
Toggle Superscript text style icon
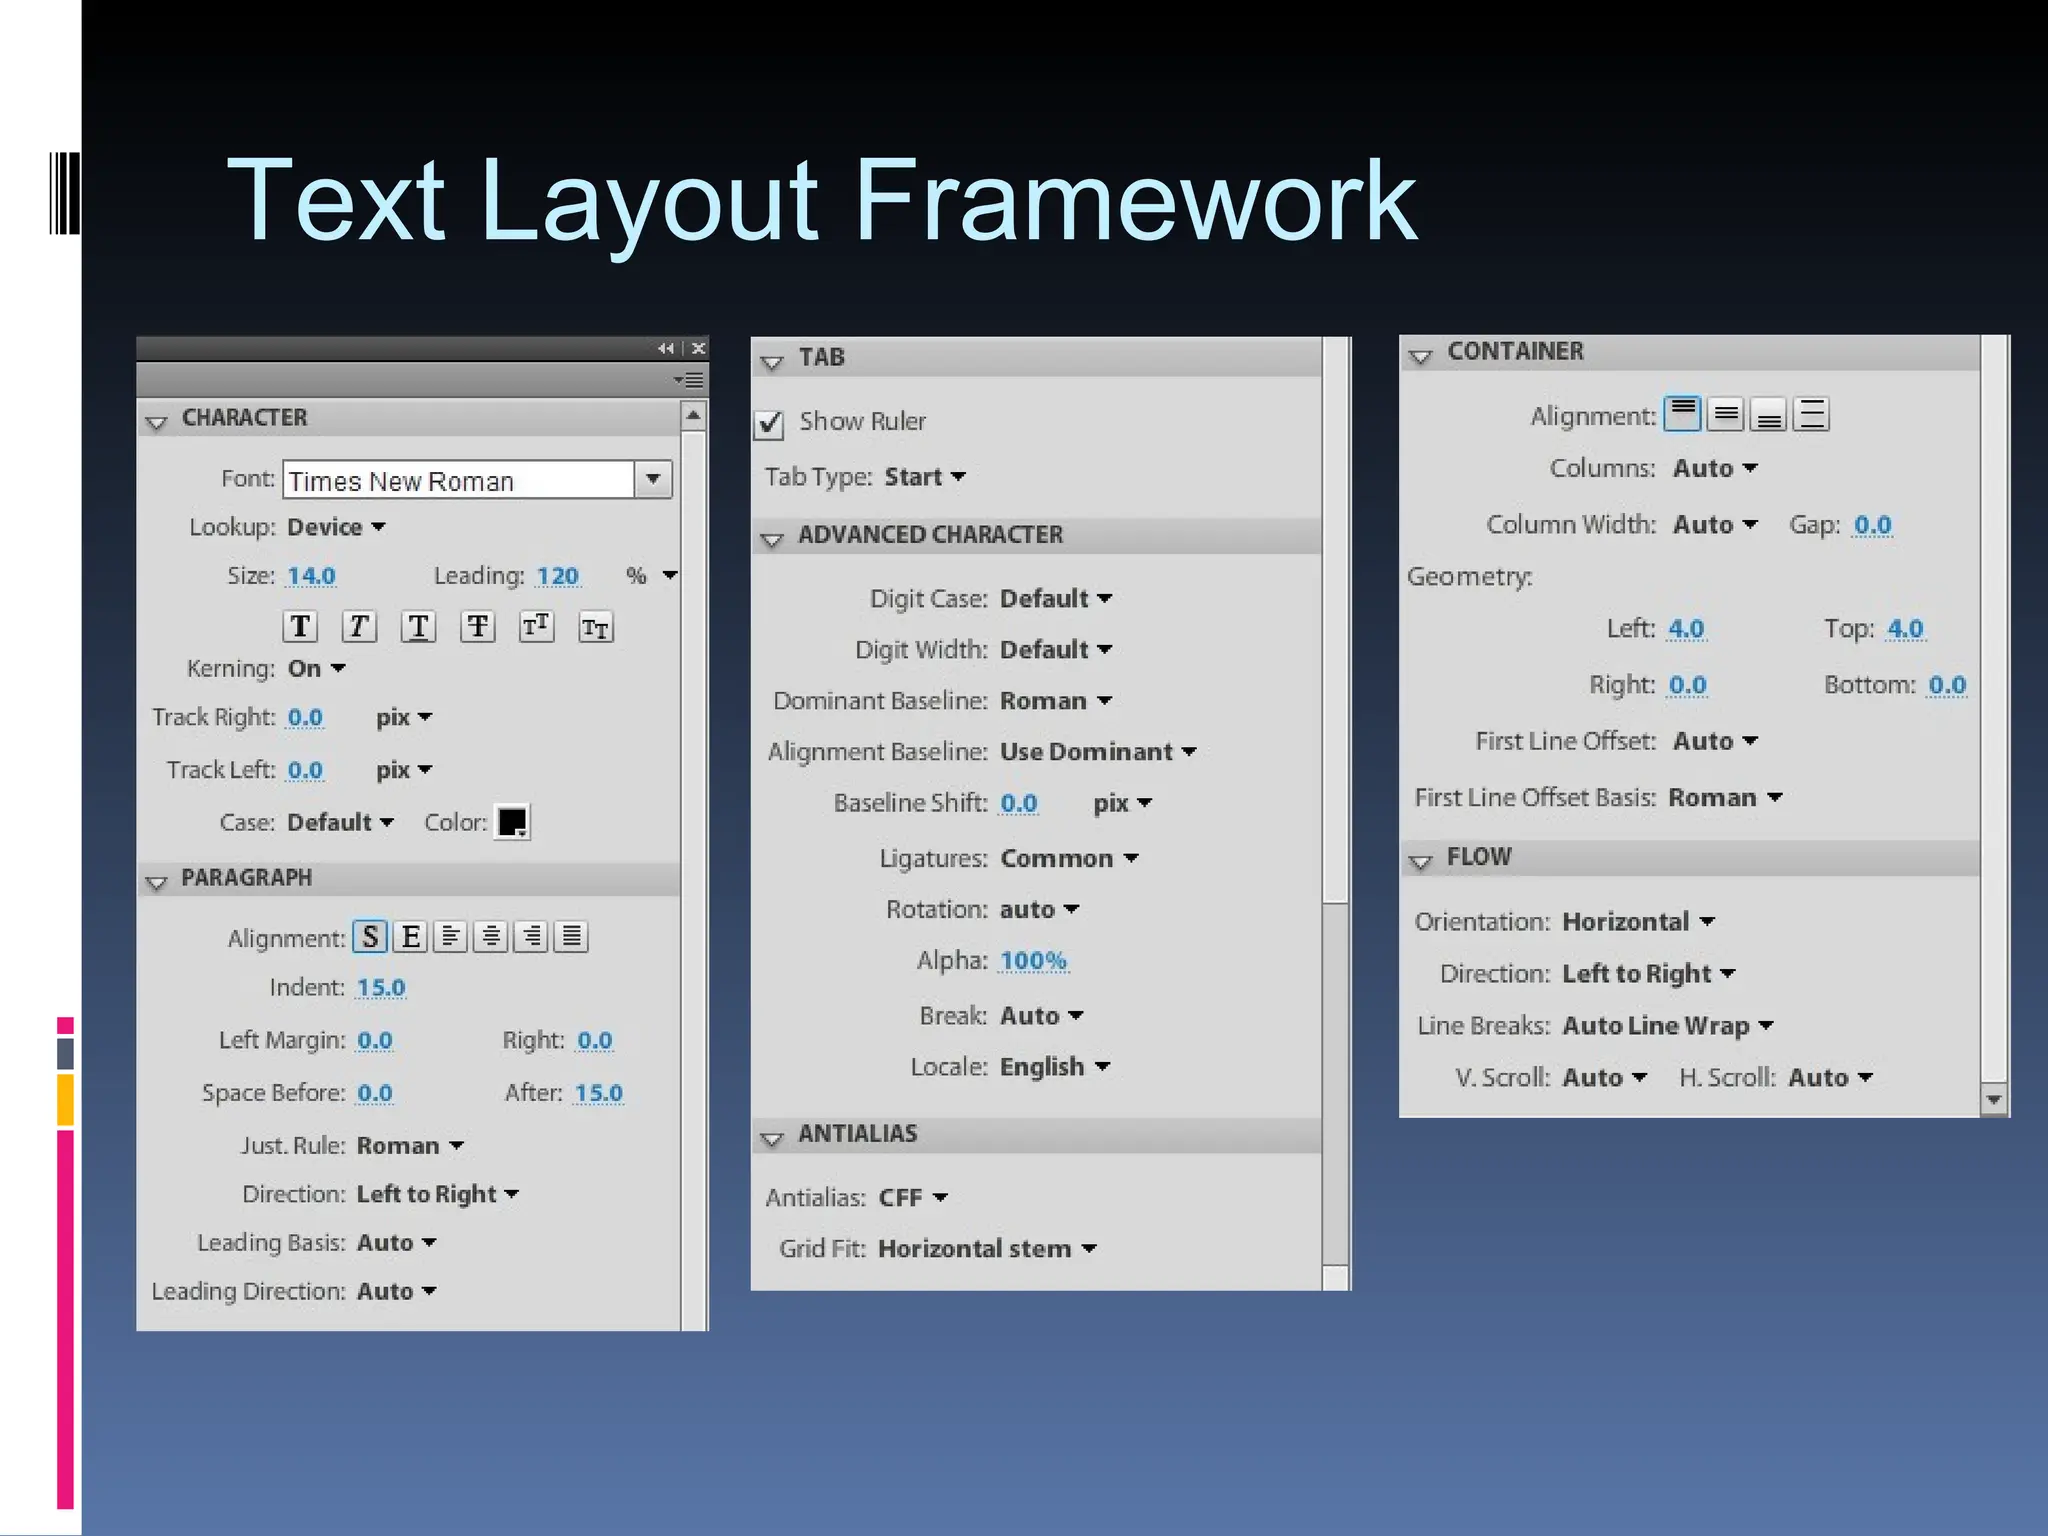537,627
